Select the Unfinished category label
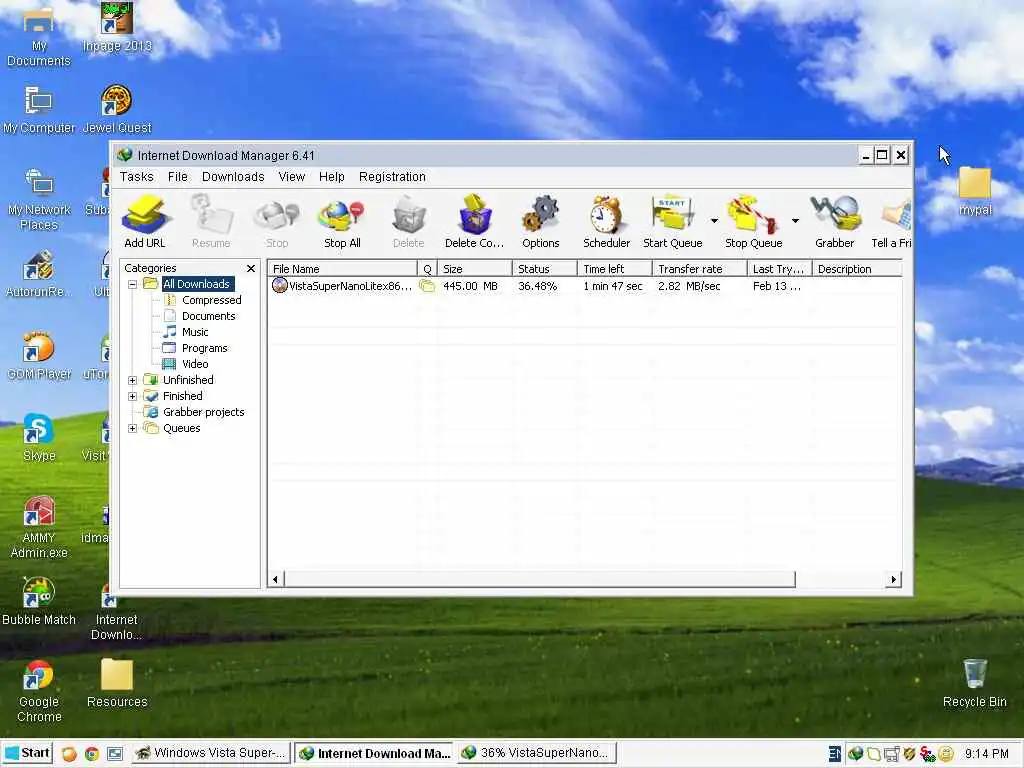Image resolution: width=1024 pixels, height=768 pixels. tap(188, 380)
